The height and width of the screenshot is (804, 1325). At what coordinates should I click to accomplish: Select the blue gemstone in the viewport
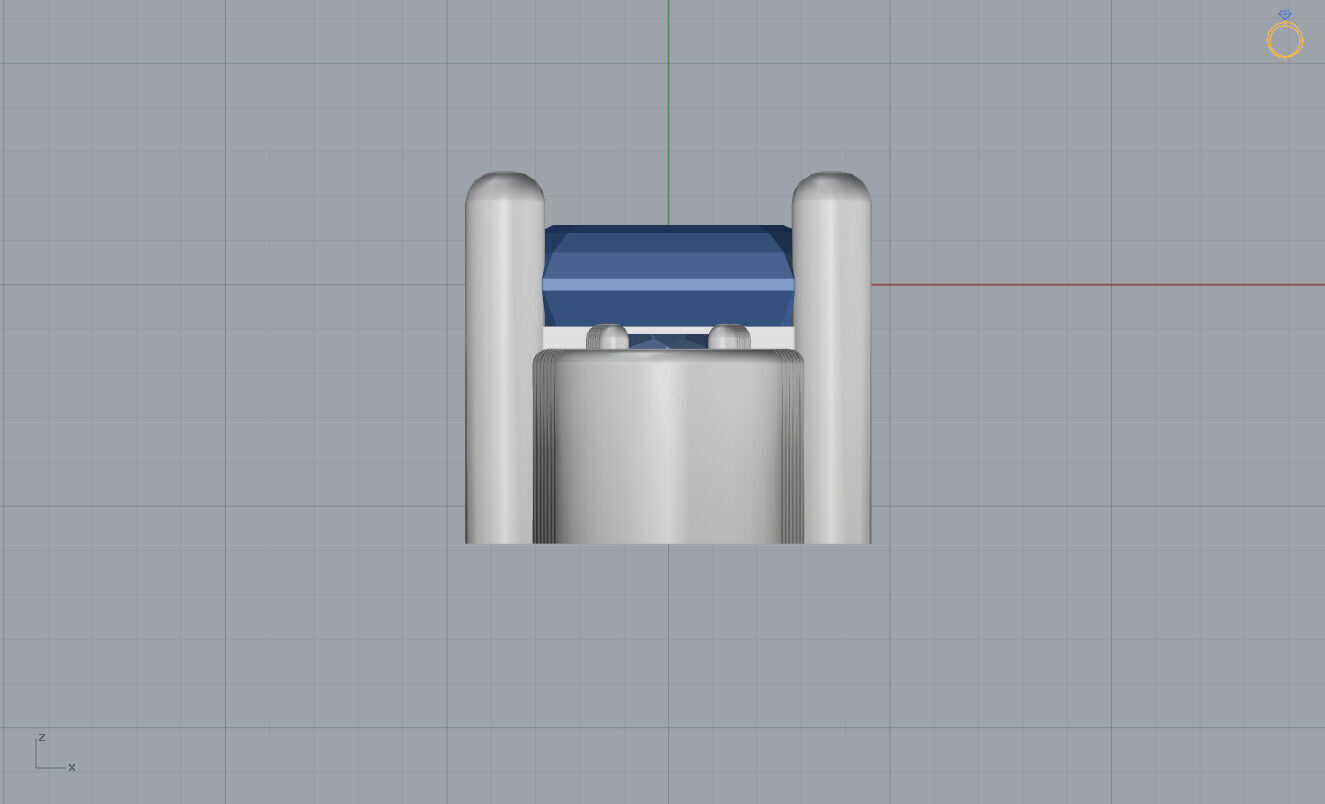(668, 276)
